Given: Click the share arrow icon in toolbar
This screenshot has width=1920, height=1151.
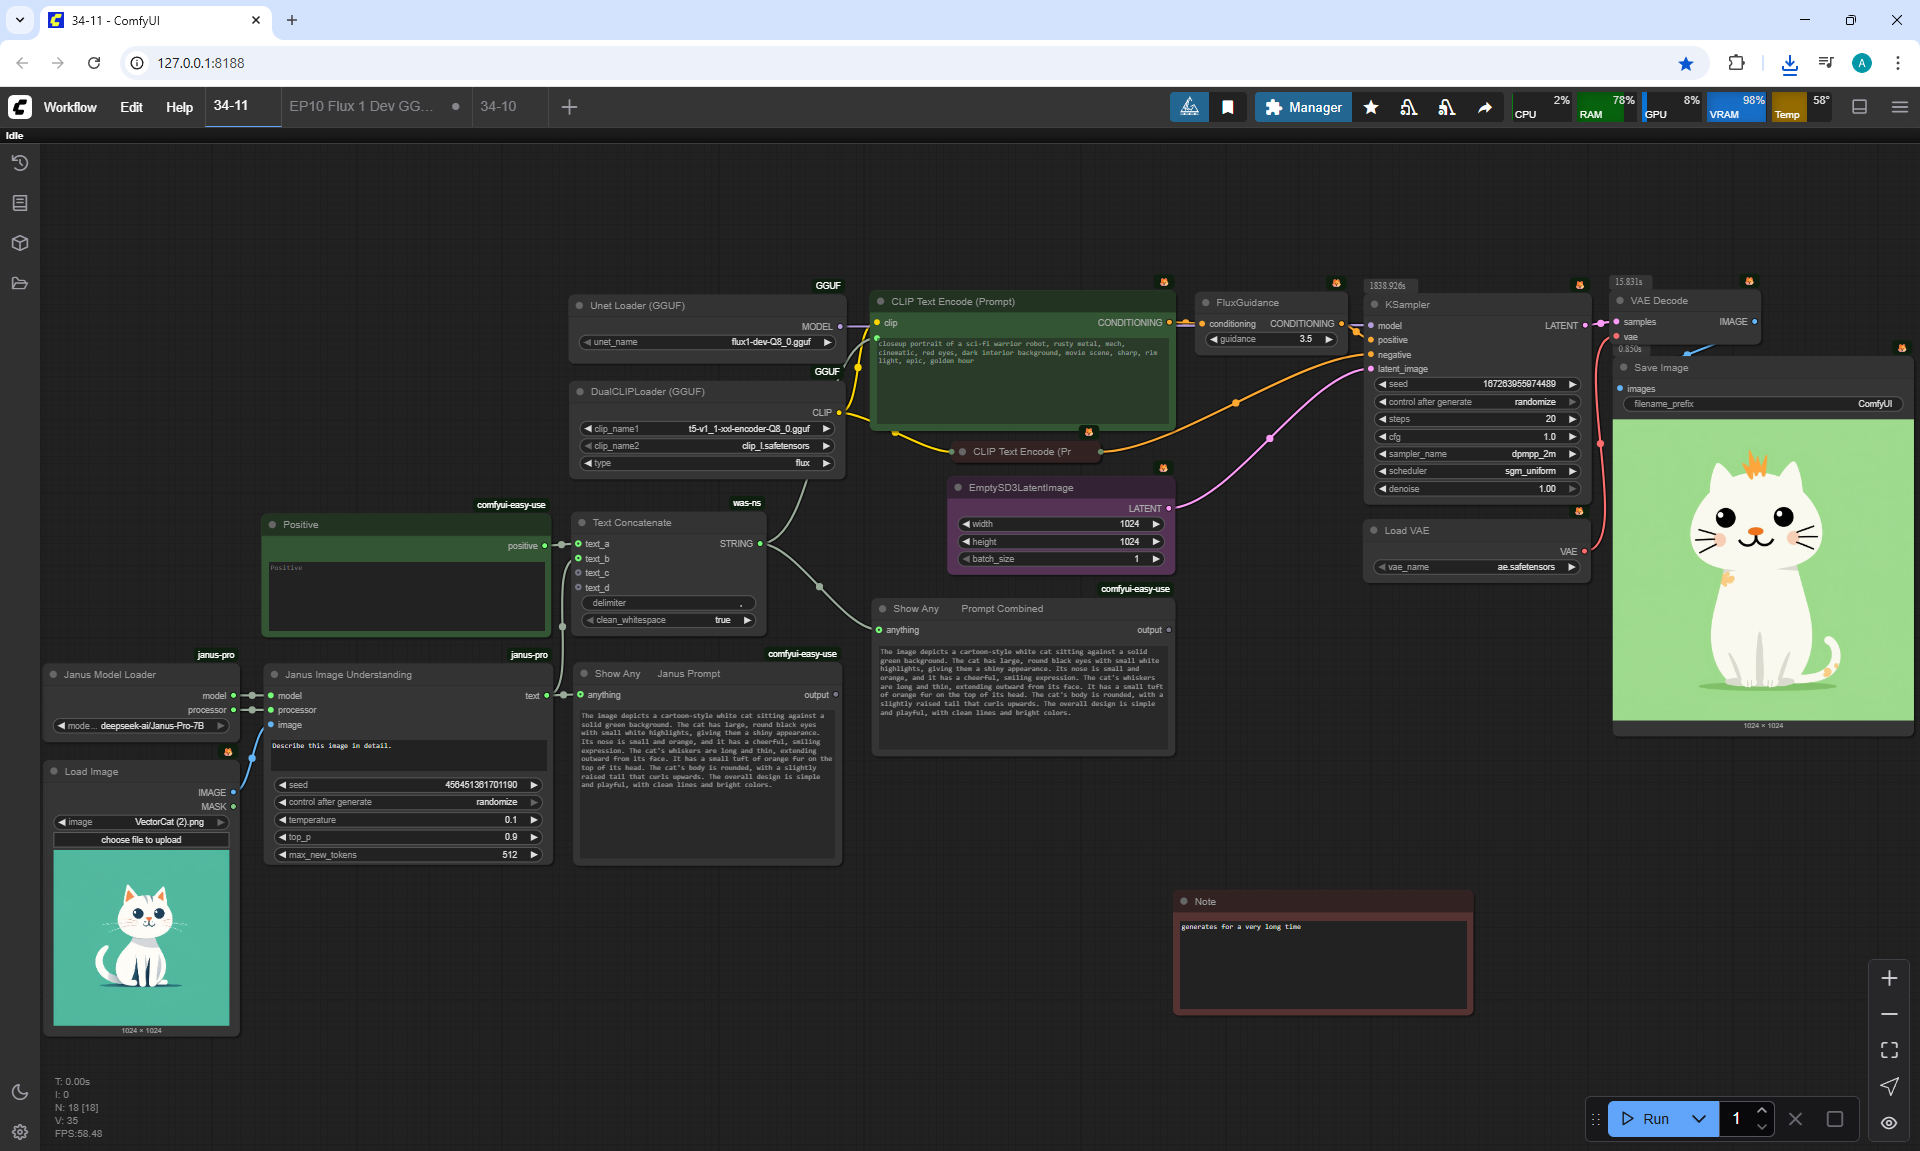Looking at the screenshot, I should tap(1485, 107).
